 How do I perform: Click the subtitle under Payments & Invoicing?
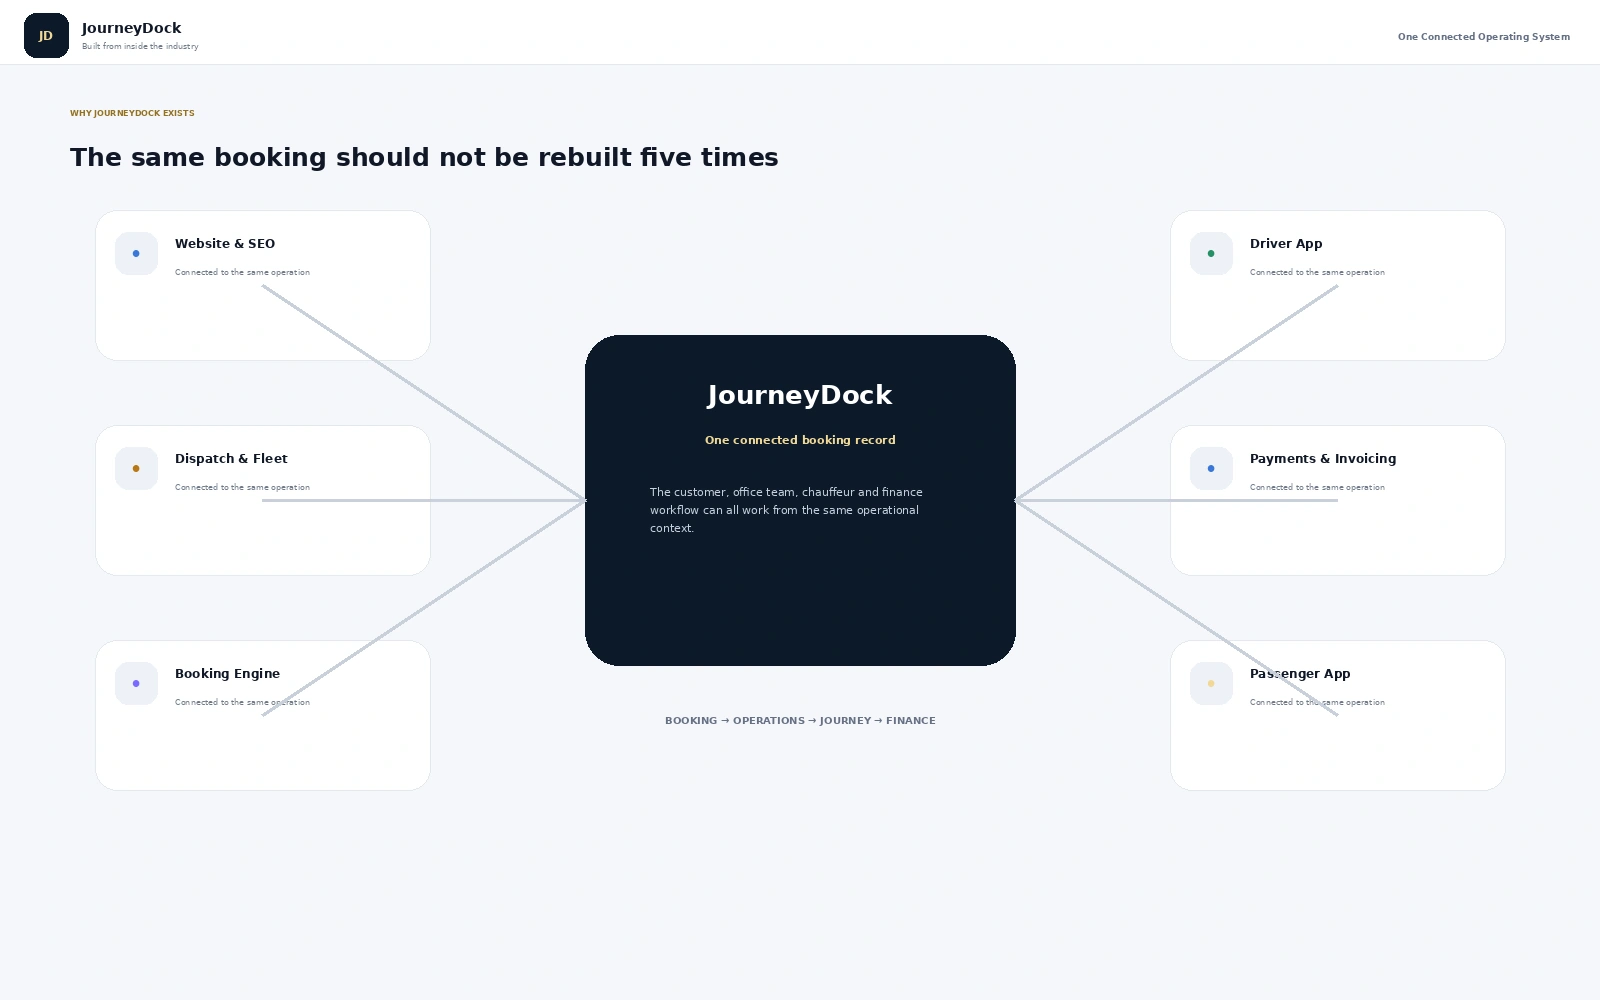[1317, 487]
